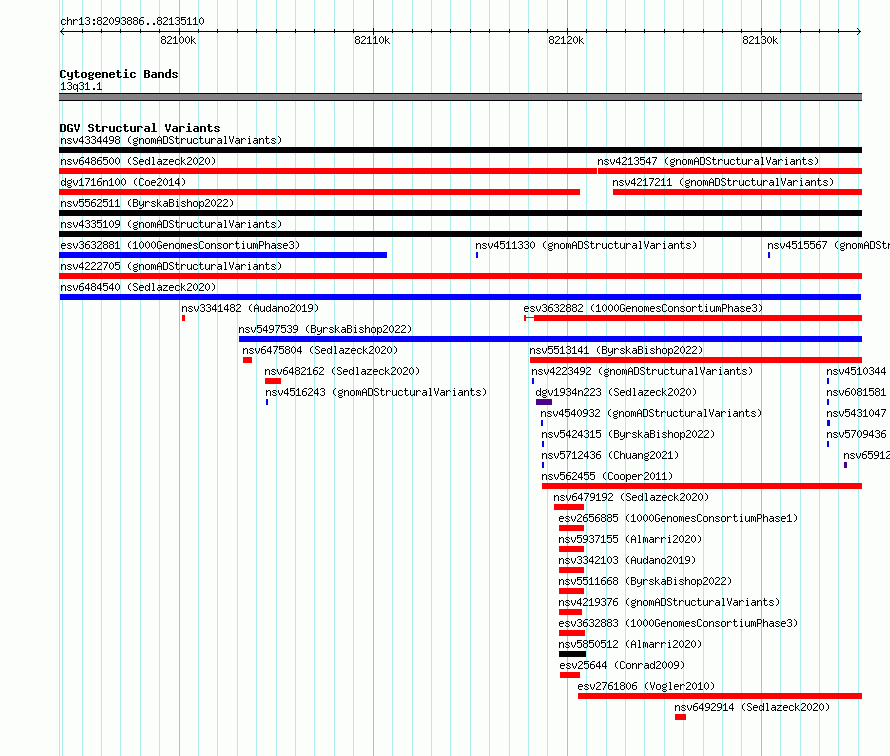Select the nsv5850512 black variant bar

point(572,654)
